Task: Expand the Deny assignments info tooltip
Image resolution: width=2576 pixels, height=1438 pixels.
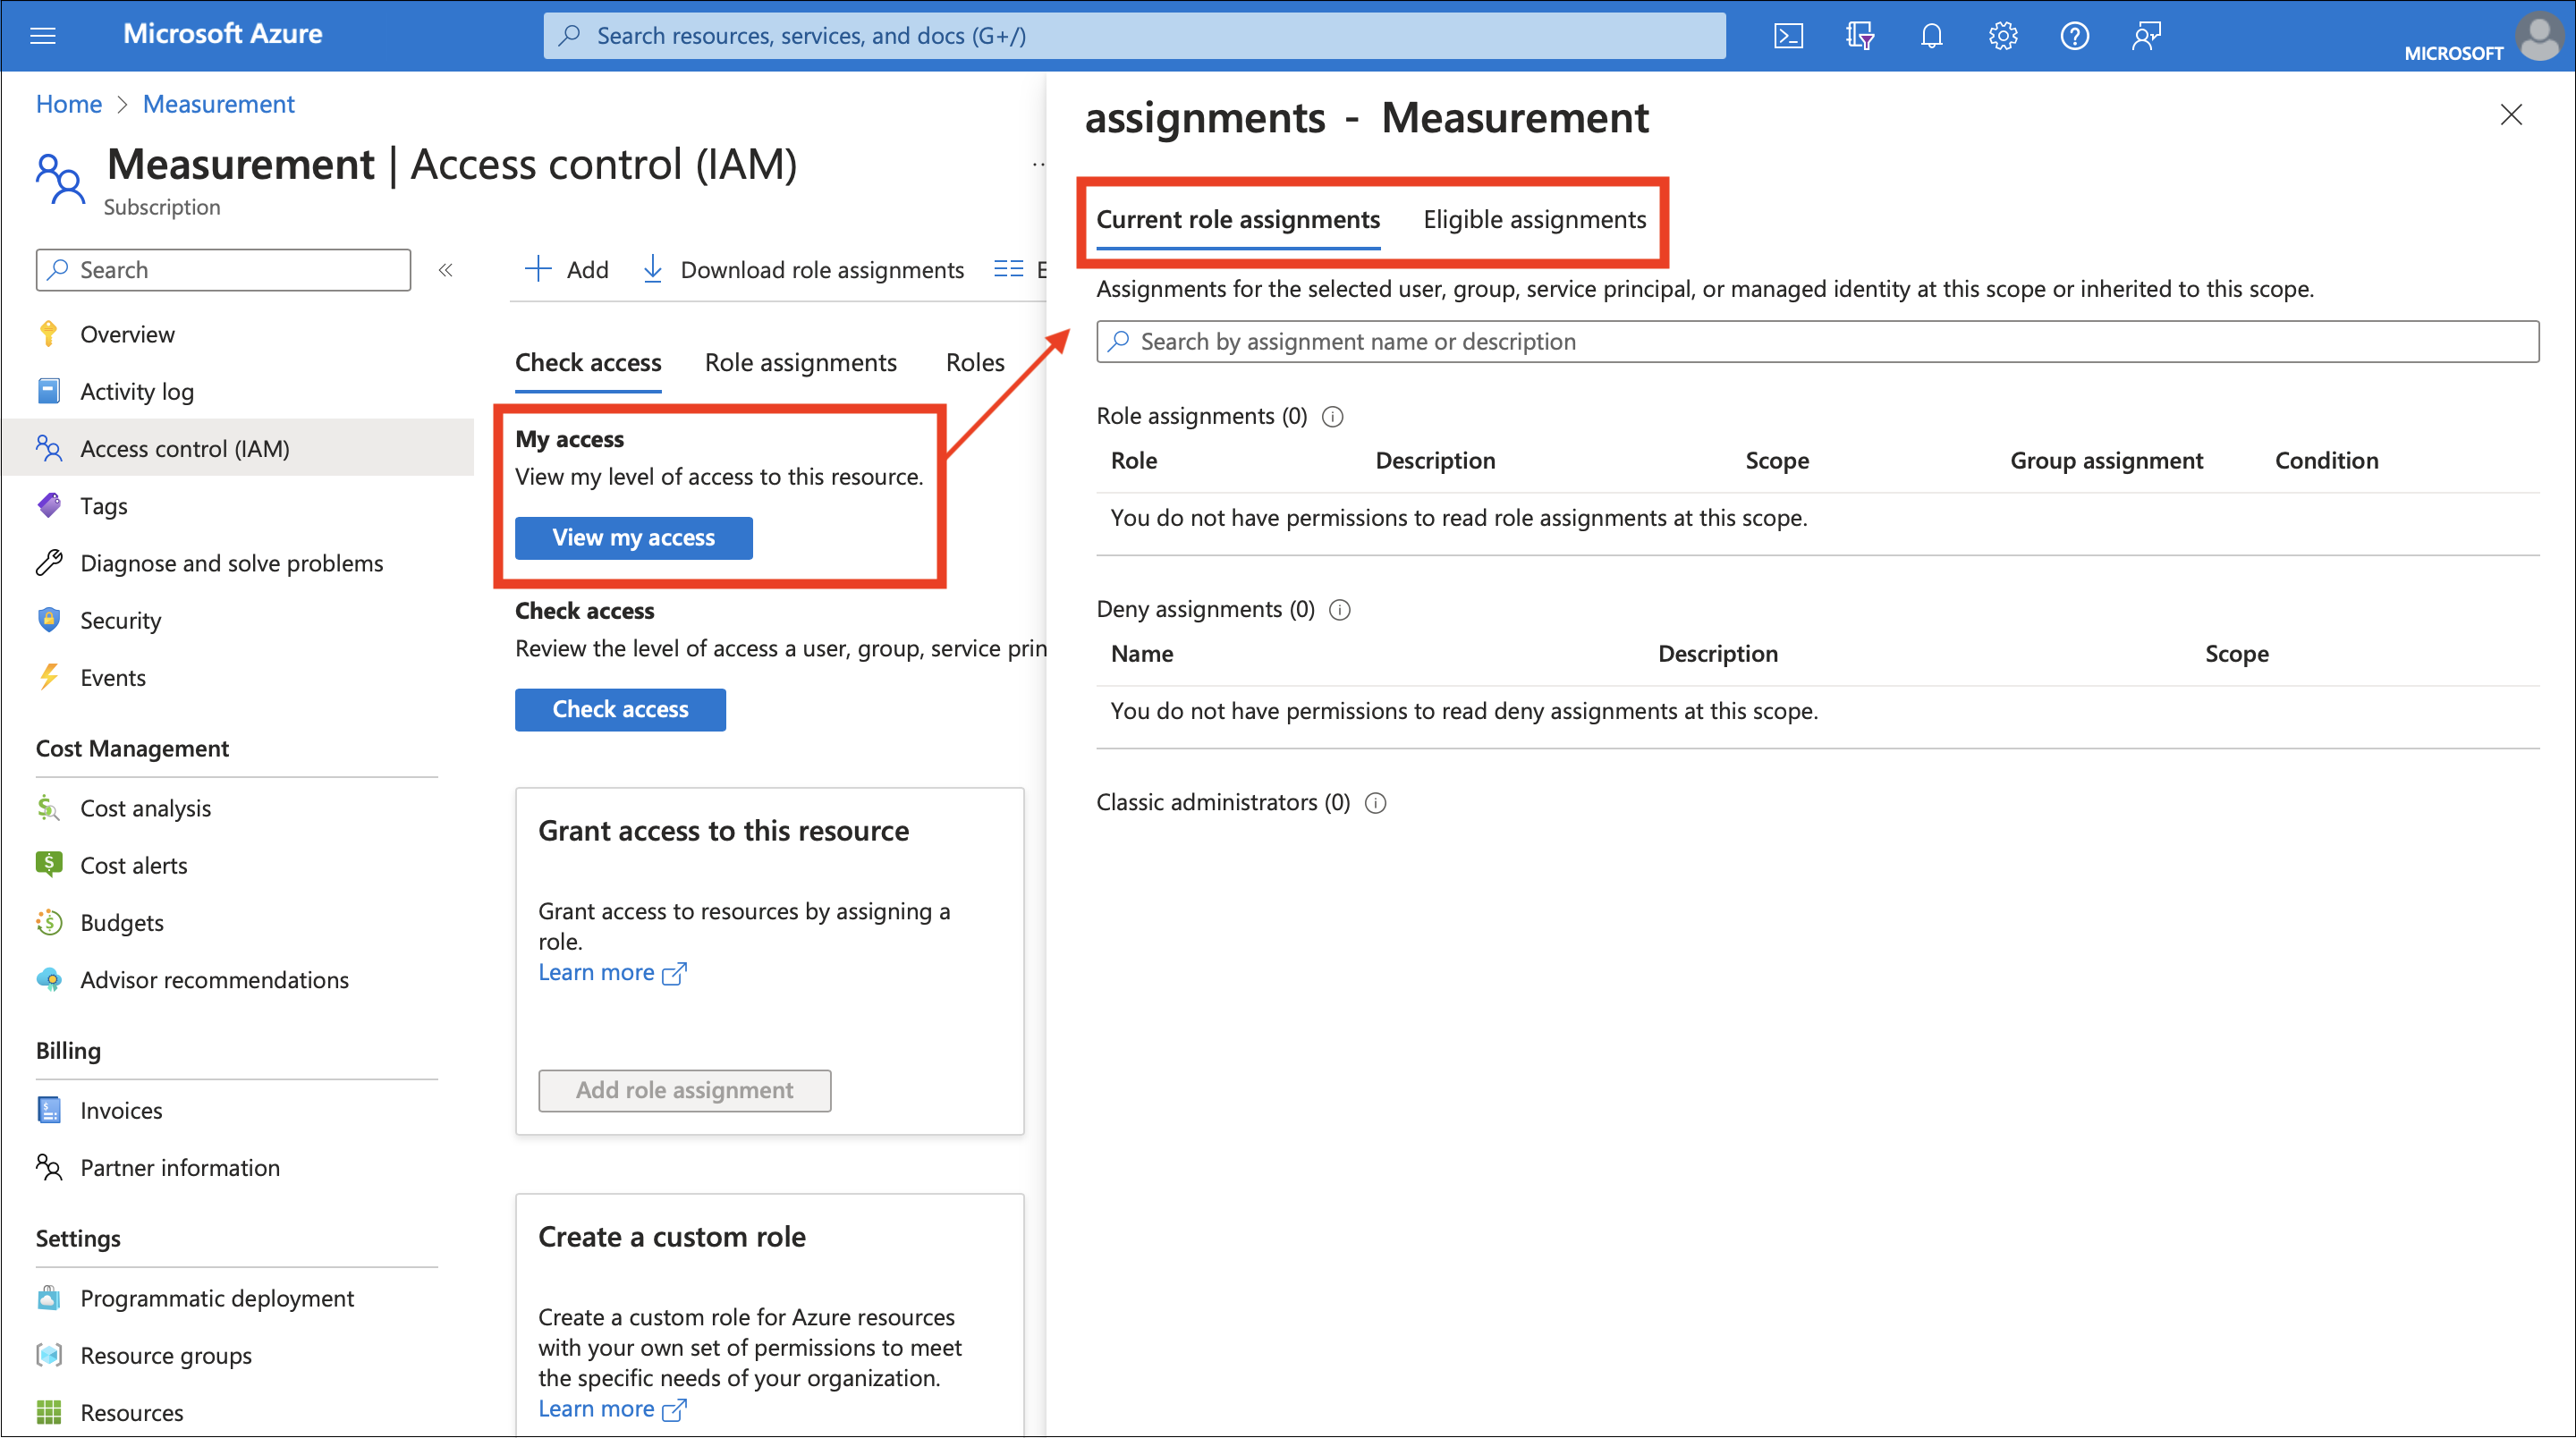Action: 1343,608
